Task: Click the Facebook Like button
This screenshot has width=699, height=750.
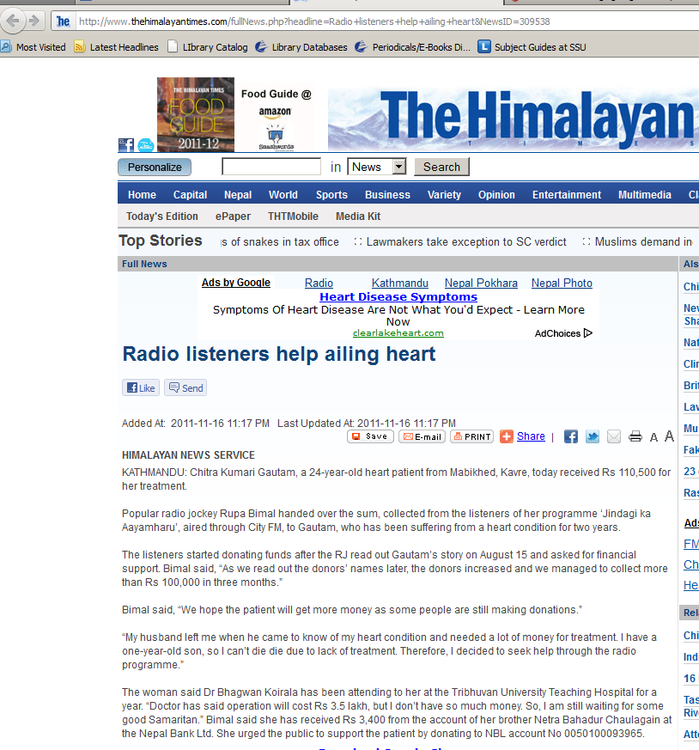Action: point(140,388)
